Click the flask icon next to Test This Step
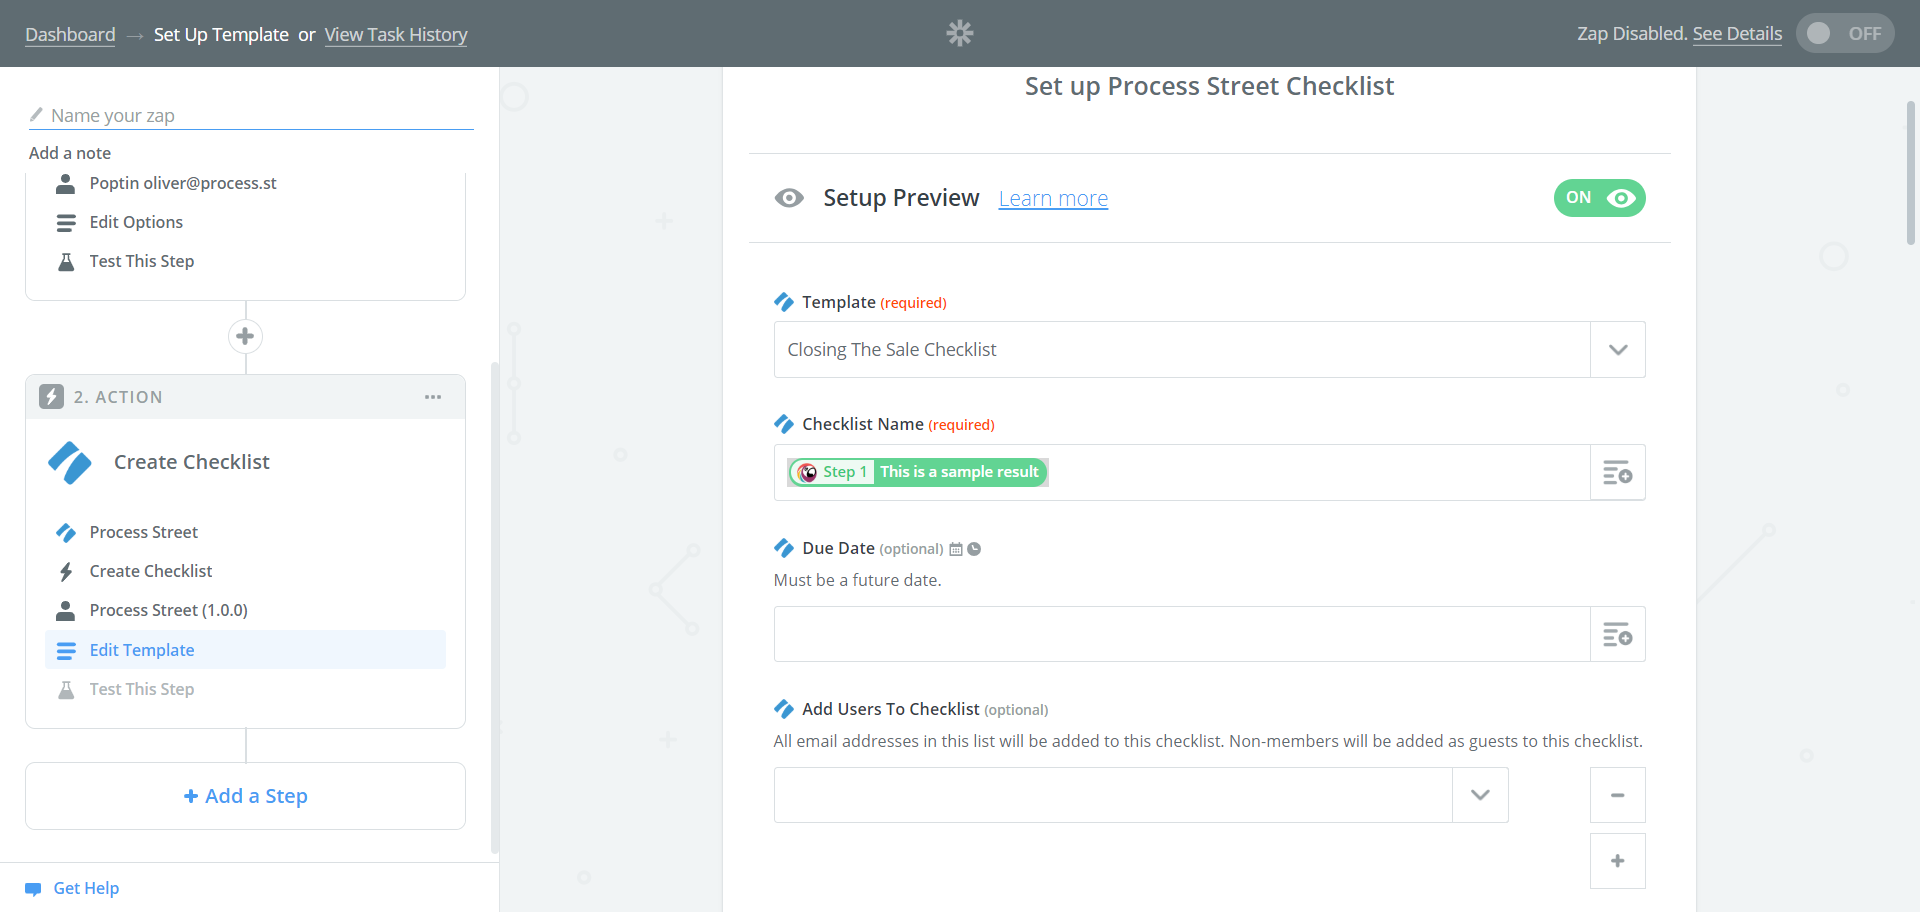Image resolution: width=1920 pixels, height=912 pixels. (x=66, y=689)
